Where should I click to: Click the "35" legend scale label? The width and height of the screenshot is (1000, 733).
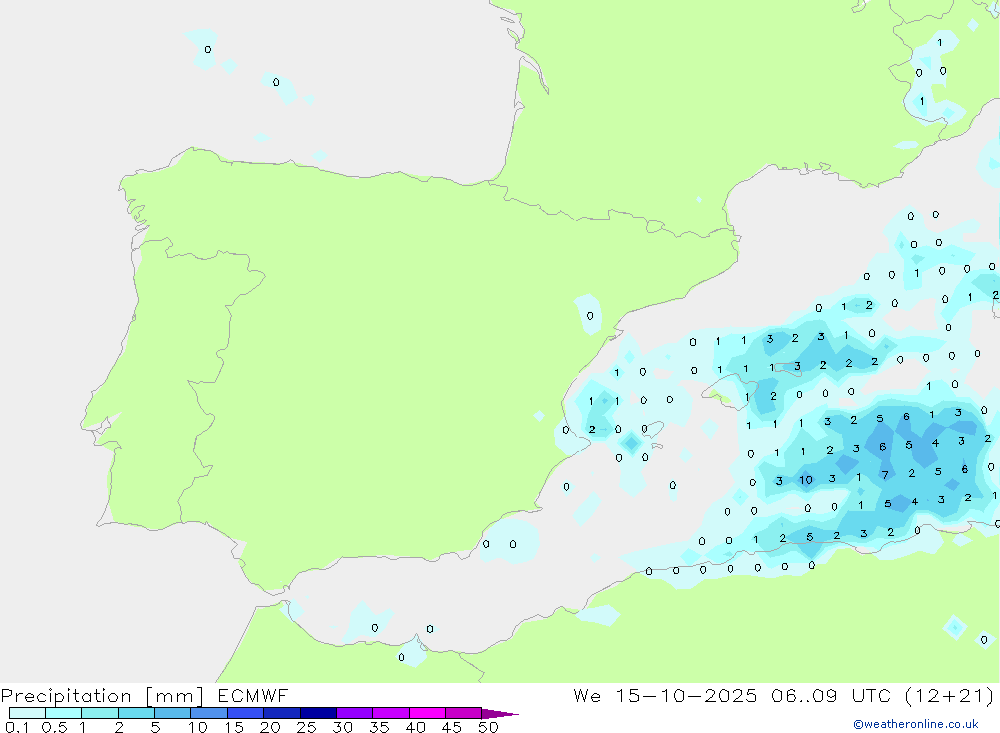point(379,727)
